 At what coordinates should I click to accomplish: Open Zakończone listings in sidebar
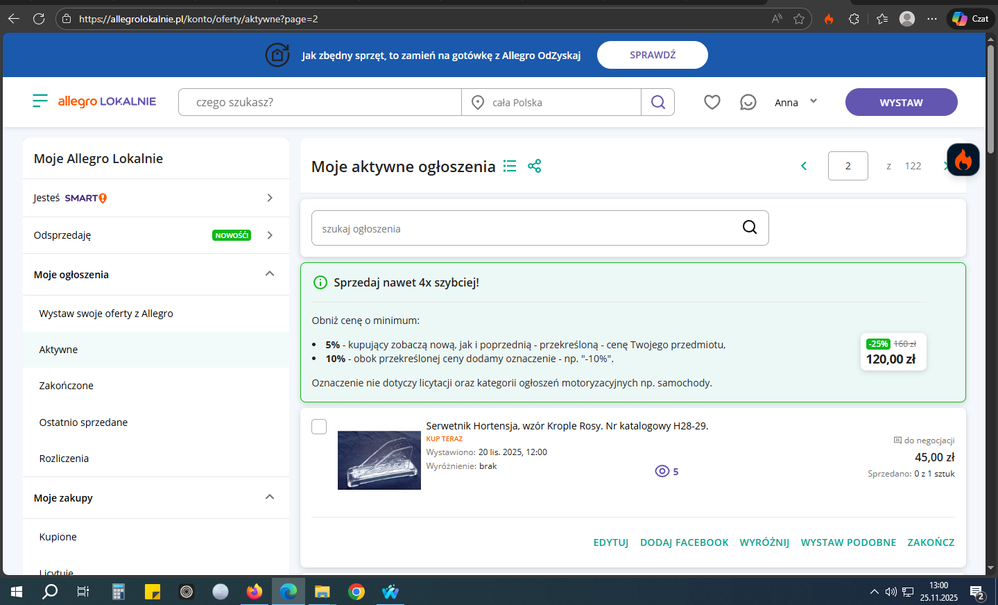click(66, 385)
